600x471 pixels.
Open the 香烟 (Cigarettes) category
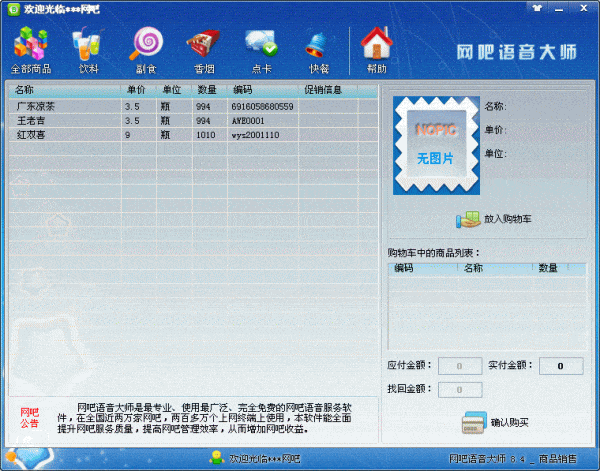[x=203, y=51]
